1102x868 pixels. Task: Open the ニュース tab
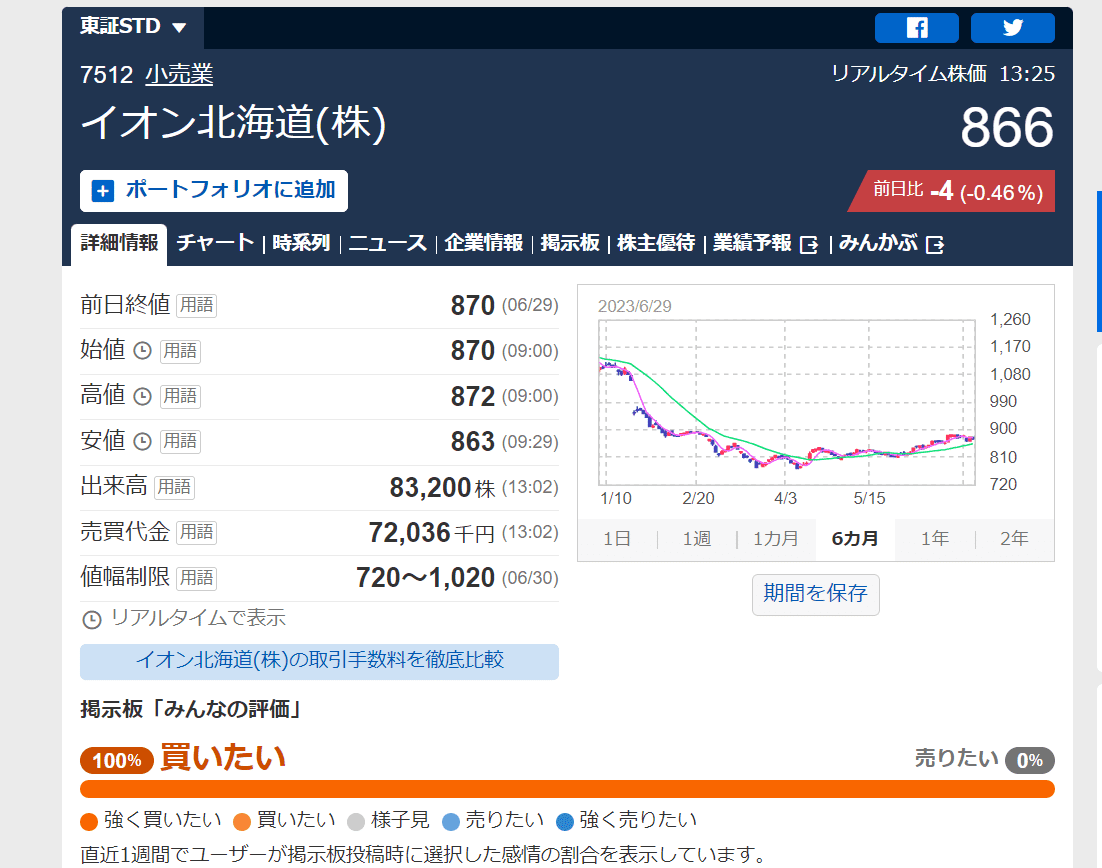[x=387, y=243]
